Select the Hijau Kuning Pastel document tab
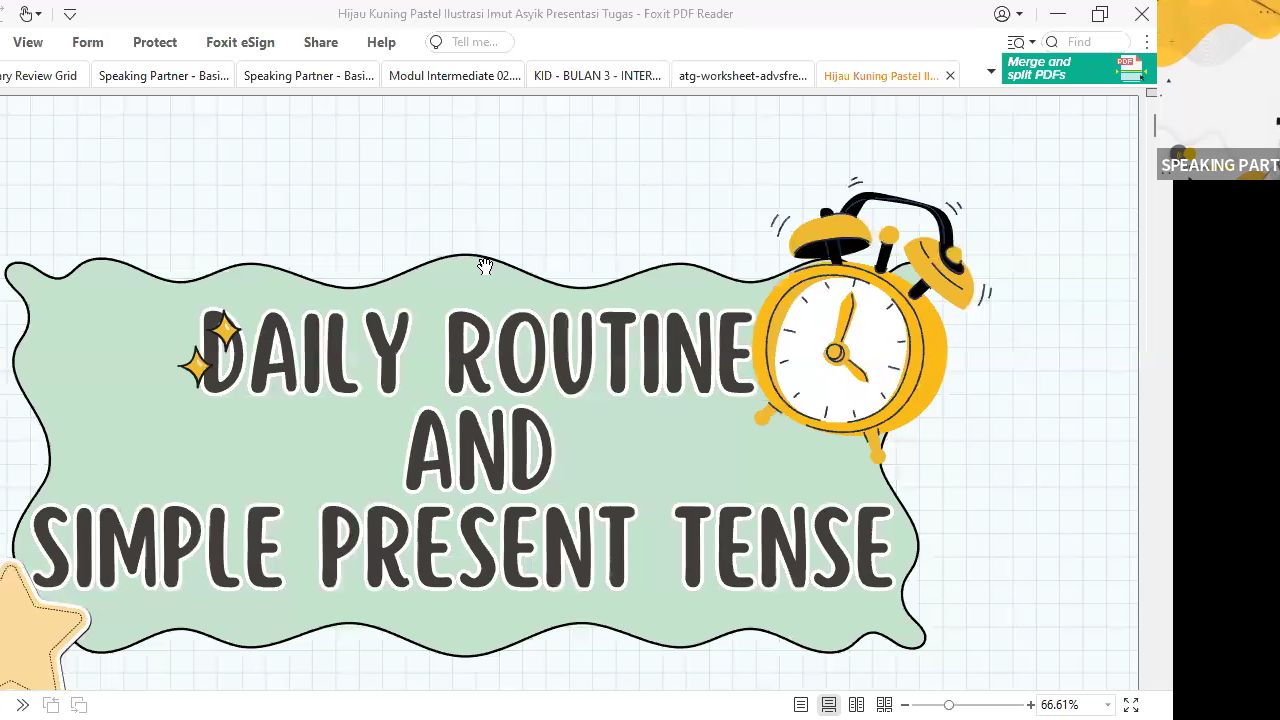 880,75
